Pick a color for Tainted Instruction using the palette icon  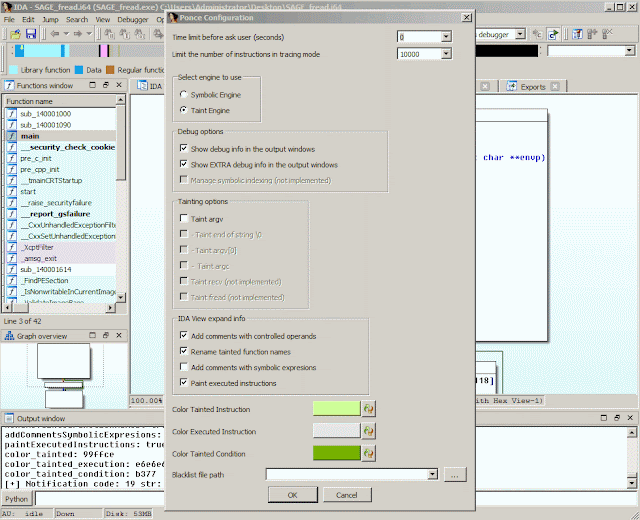(x=369, y=409)
